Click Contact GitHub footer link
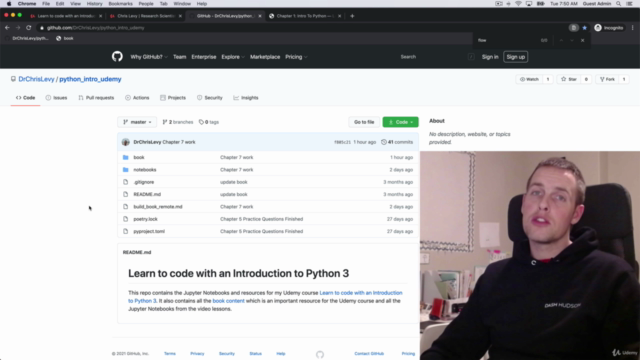640x360 pixels. [x=369, y=353]
